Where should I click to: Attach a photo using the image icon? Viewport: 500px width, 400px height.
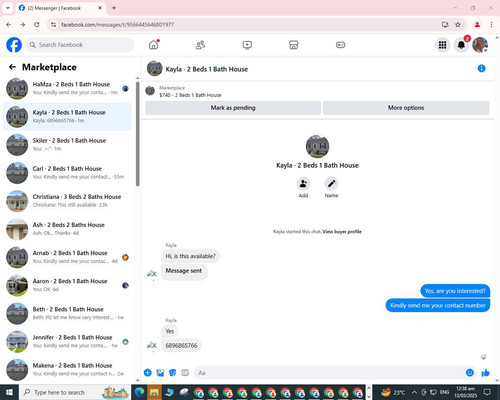point(160,373)
